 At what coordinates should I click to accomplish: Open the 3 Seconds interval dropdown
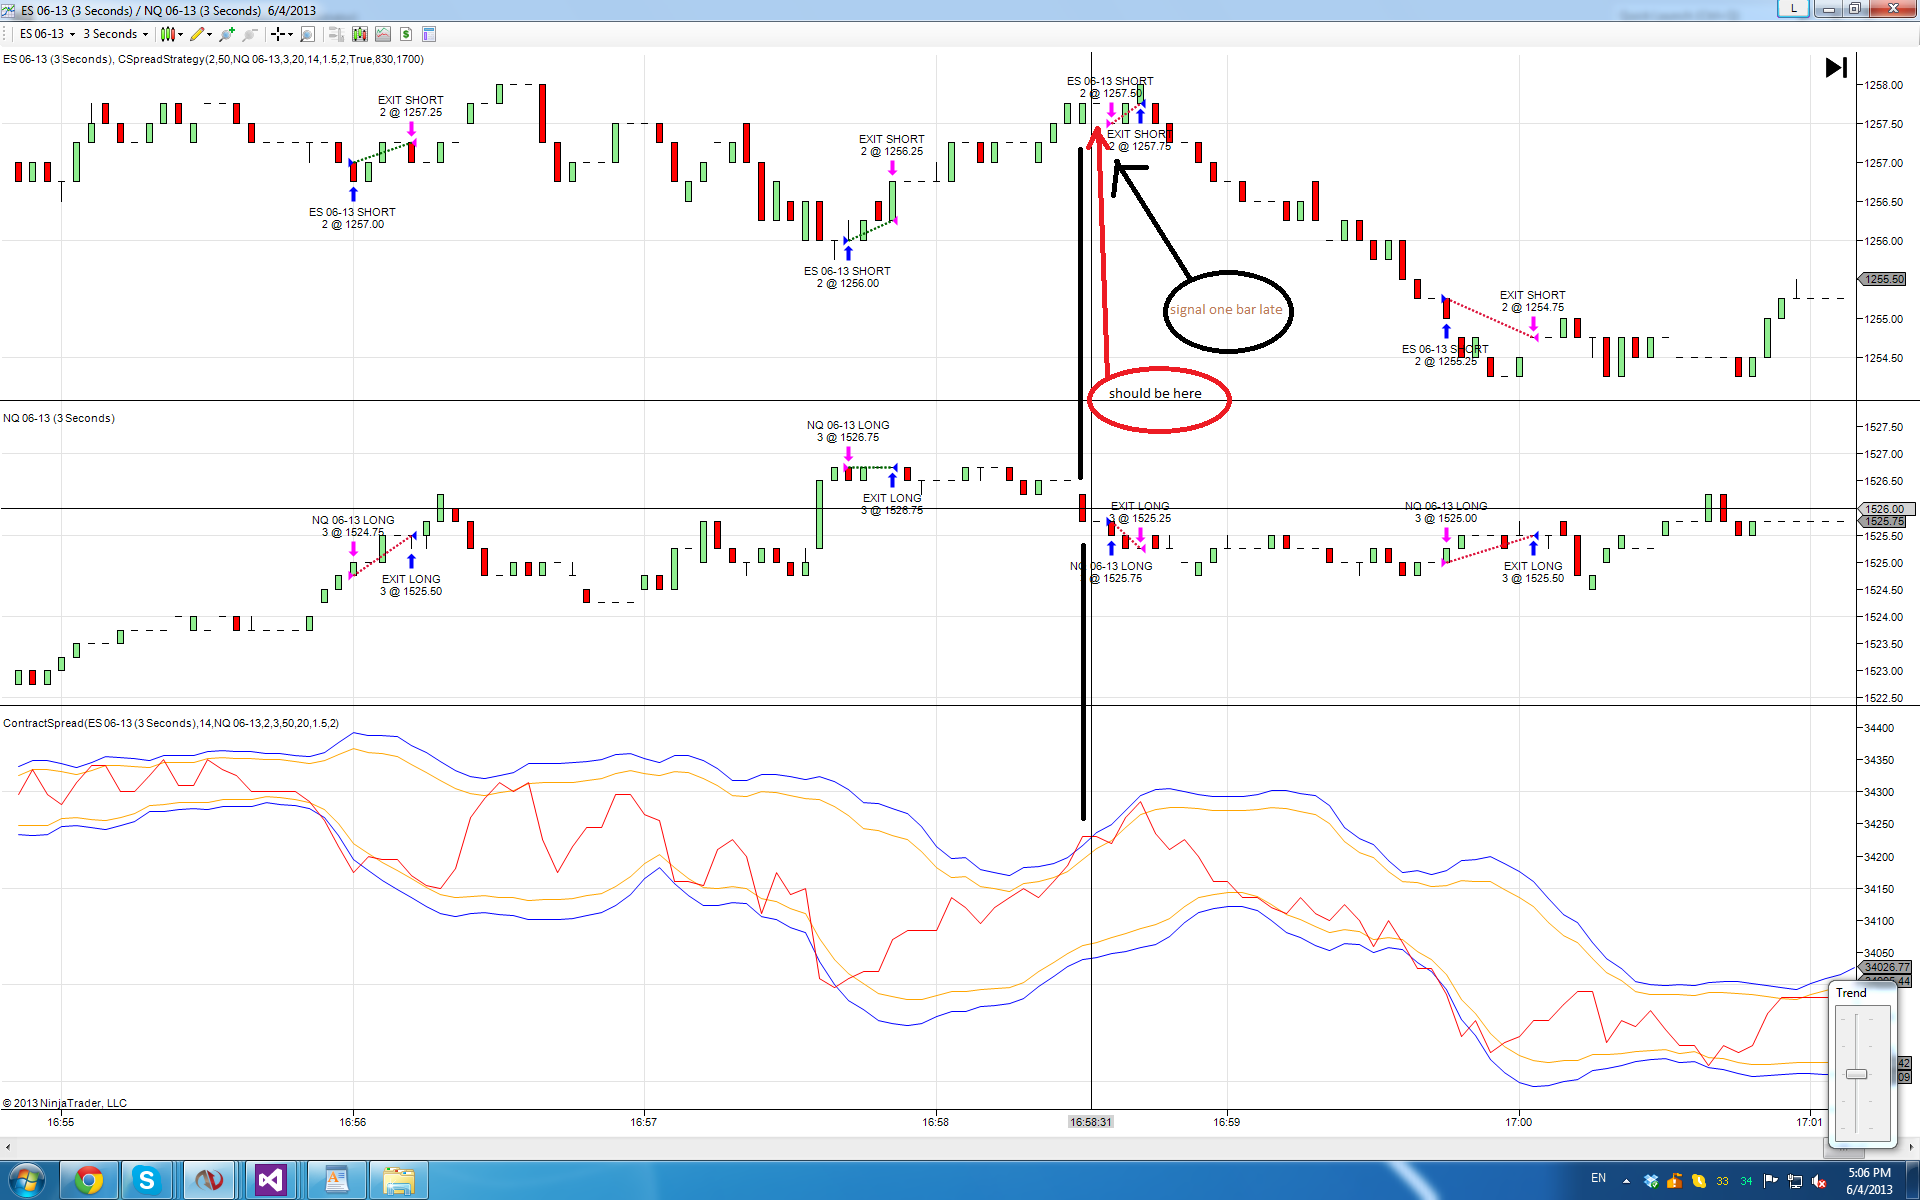[x=116, y=34]
